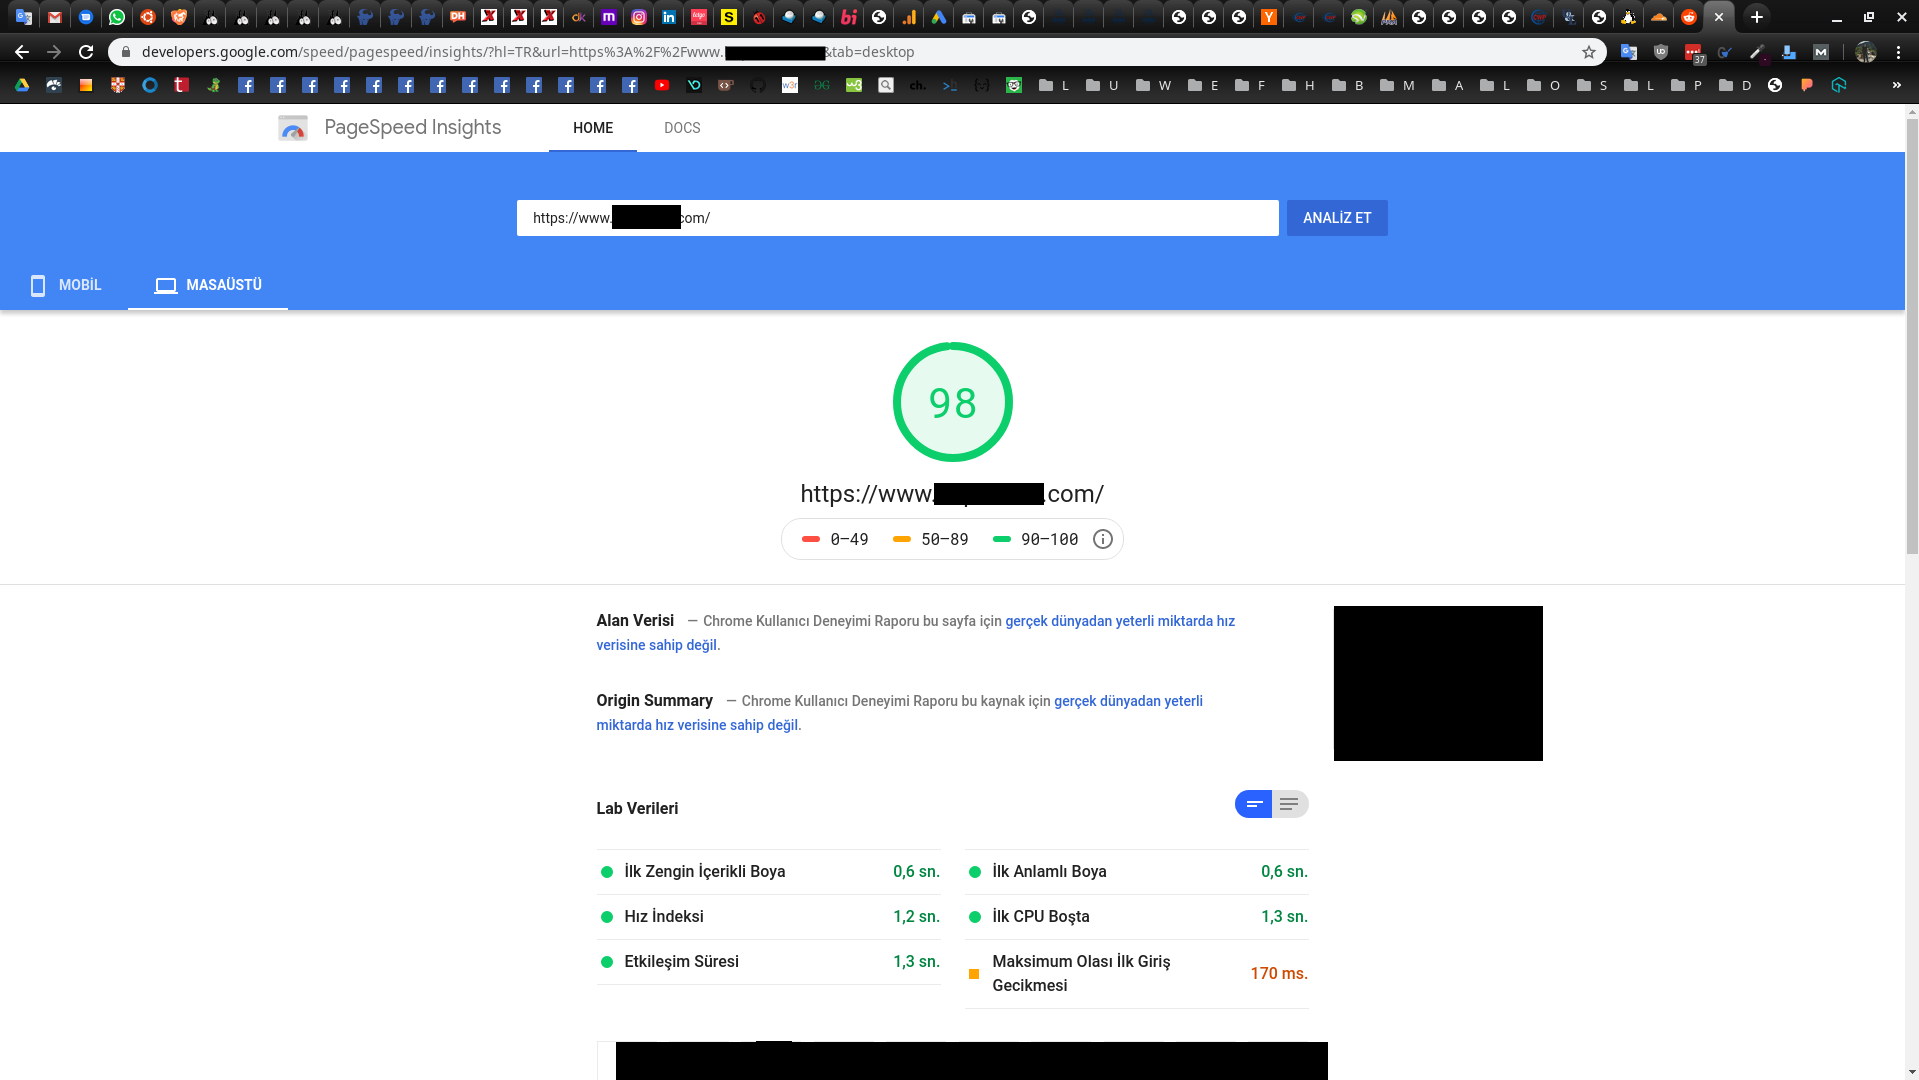Bookmark this page with the star
Viewport: 1919px width, 1080px height.
pos(1589,52)
